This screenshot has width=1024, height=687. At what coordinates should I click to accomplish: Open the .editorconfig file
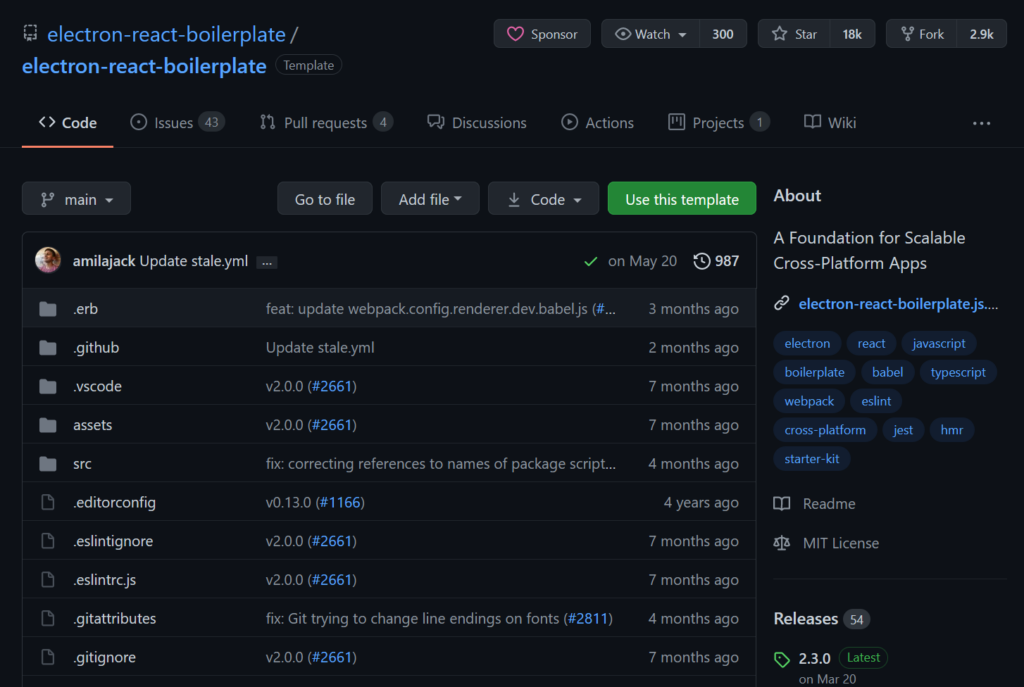click(114, 502)
